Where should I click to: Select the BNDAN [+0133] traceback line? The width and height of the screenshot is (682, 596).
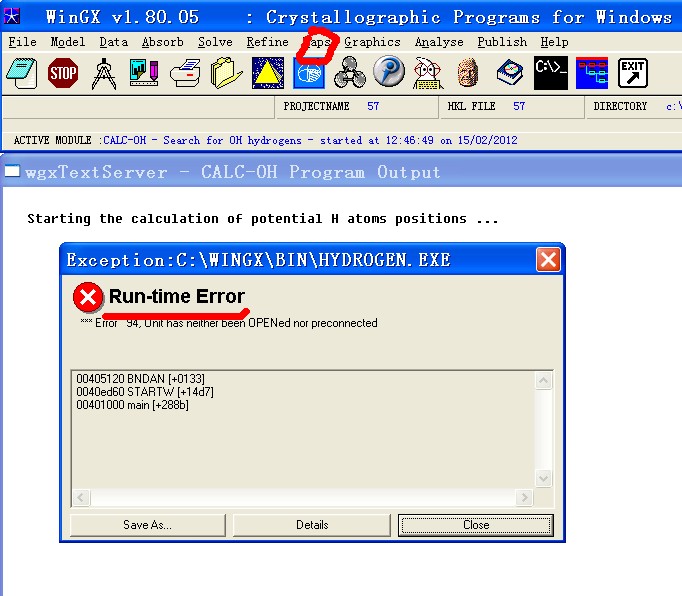(140, 378)
